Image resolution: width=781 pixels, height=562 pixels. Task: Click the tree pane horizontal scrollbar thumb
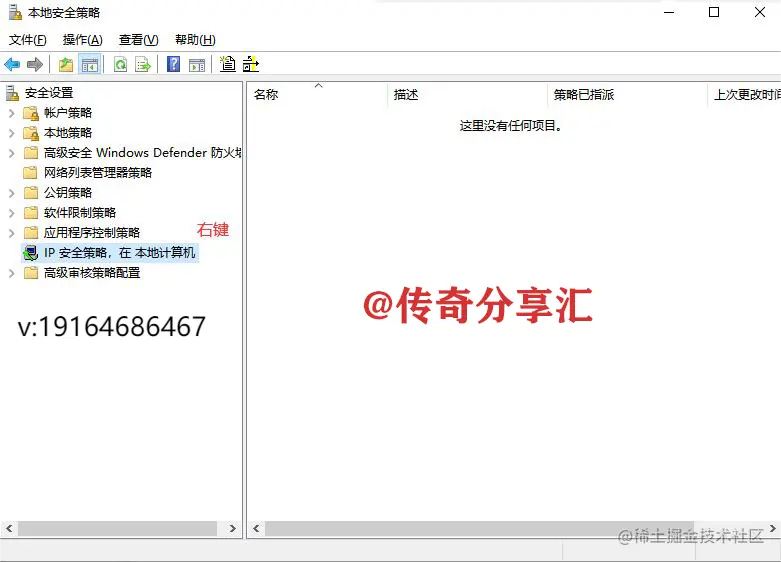(x=117, y=529)
